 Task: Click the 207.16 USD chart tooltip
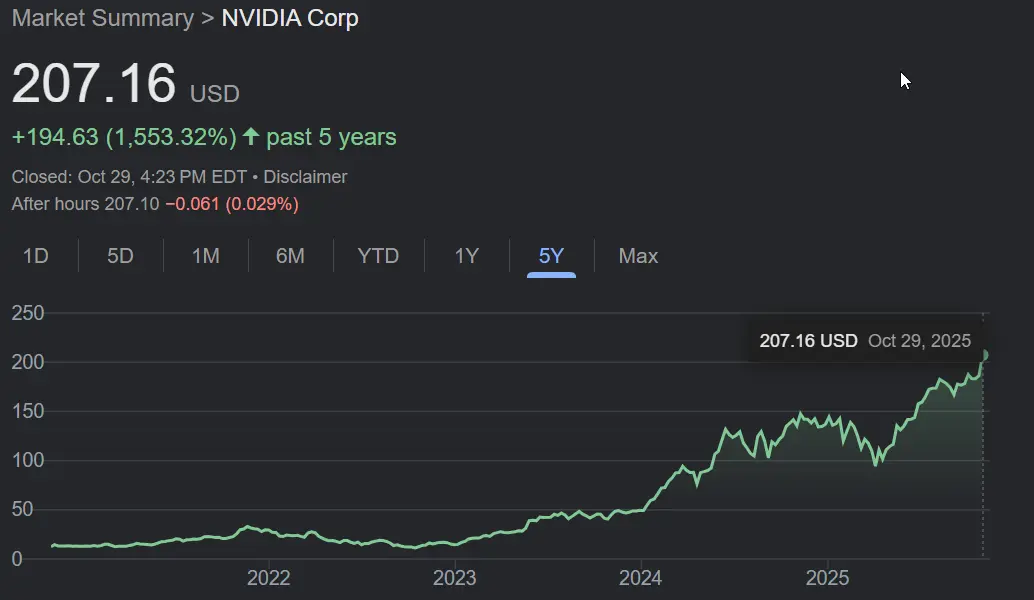click(x=865, y=340)
